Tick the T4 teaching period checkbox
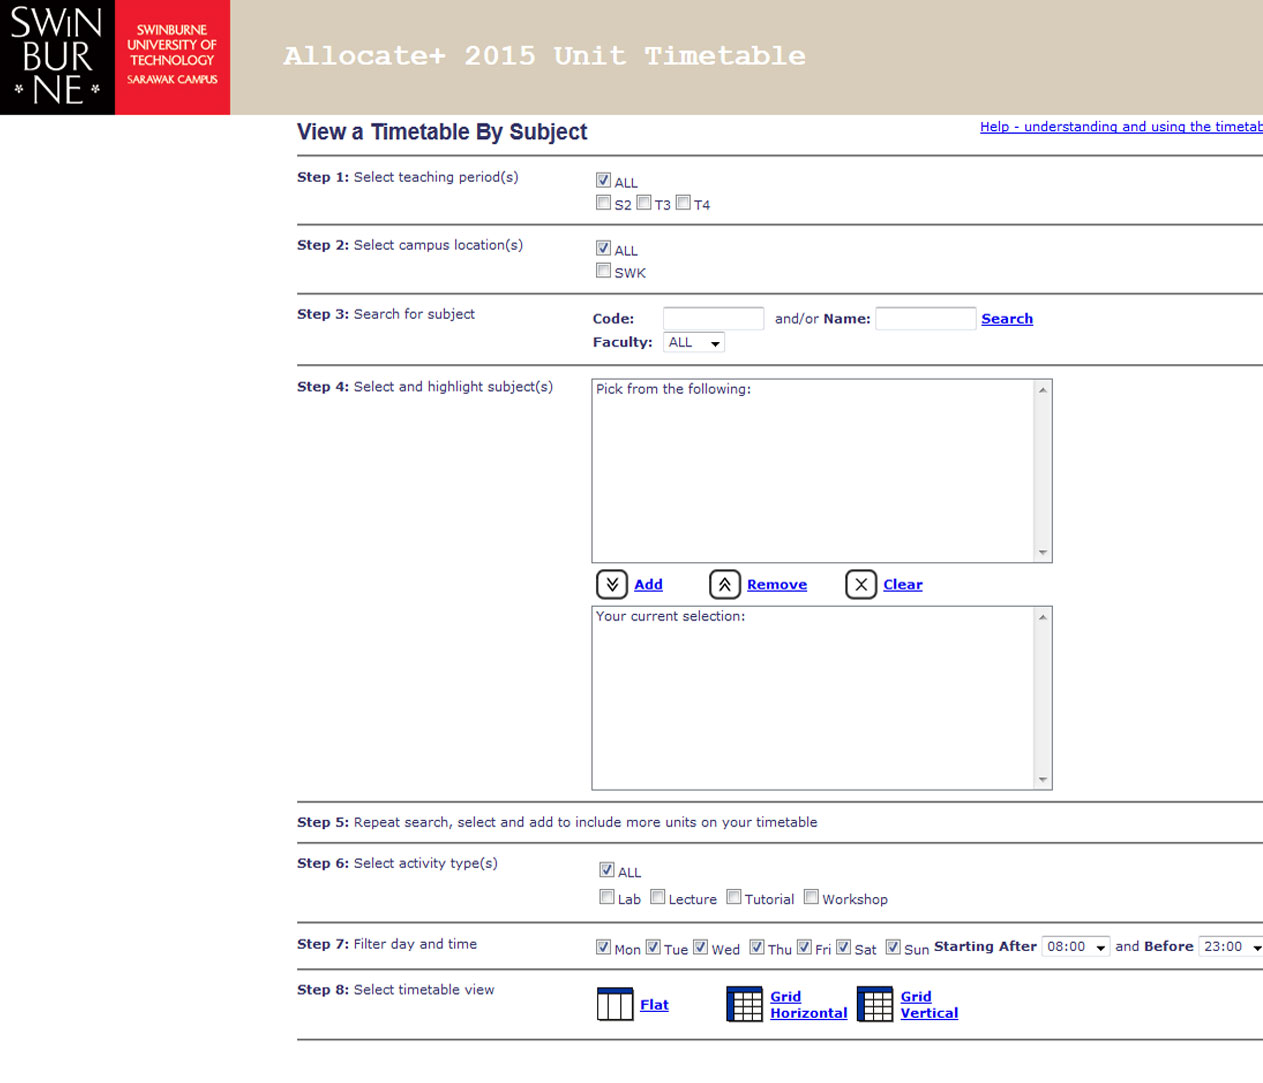This screenshot has height=1083, width=1263. coord(683,202)
